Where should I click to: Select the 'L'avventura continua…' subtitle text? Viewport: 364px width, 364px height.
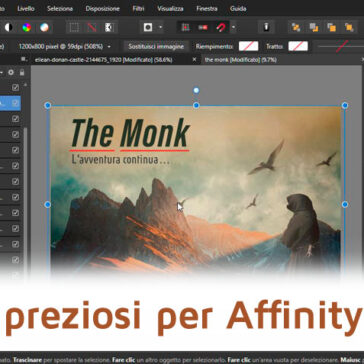(x=121, y=160)
